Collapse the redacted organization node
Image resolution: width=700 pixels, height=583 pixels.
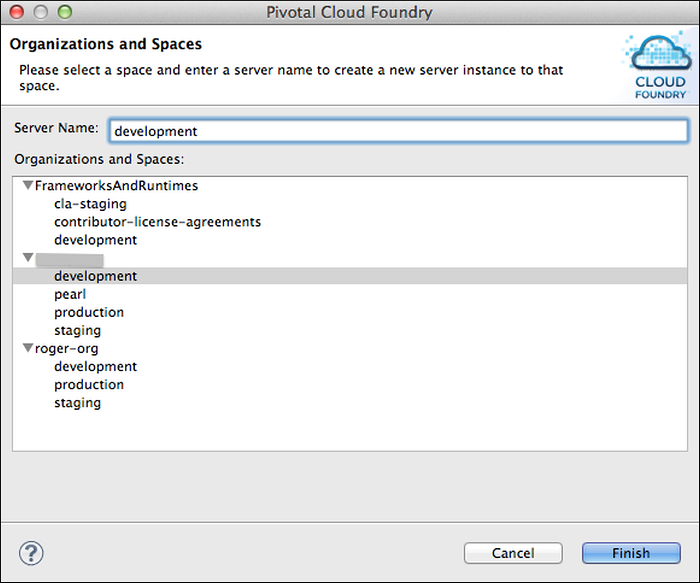pyautogui.click(x=27, y=258)
